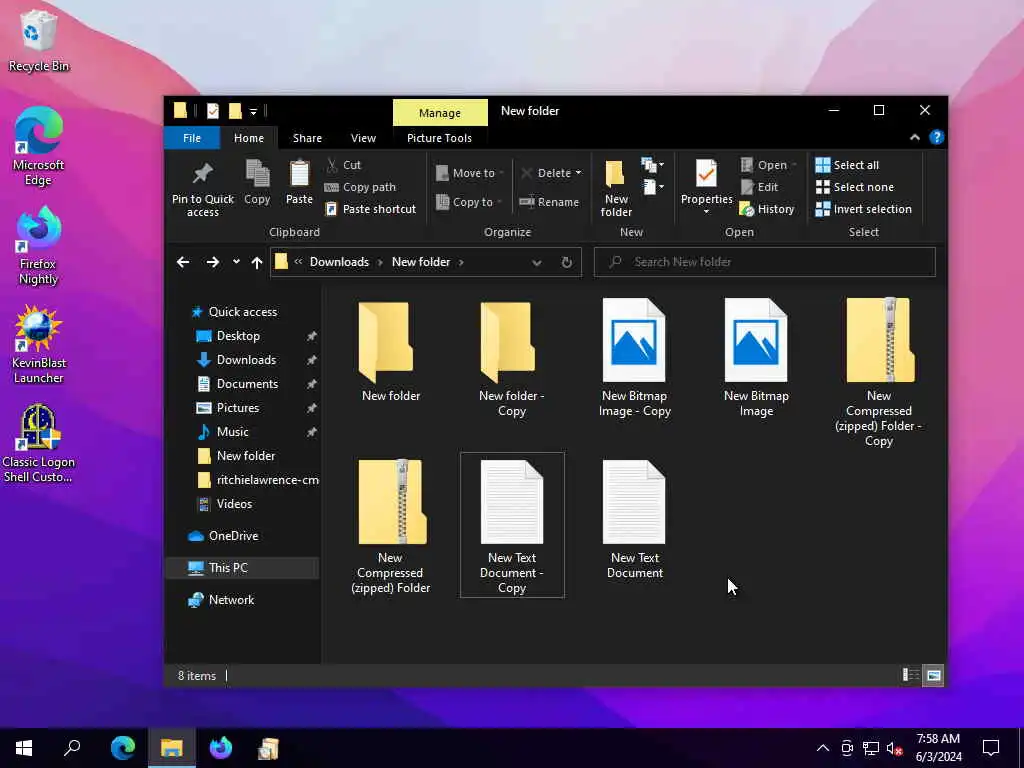The image size is (1024, 768).
Task: Click Select none in the ribbon
Action: click(855, 187)
